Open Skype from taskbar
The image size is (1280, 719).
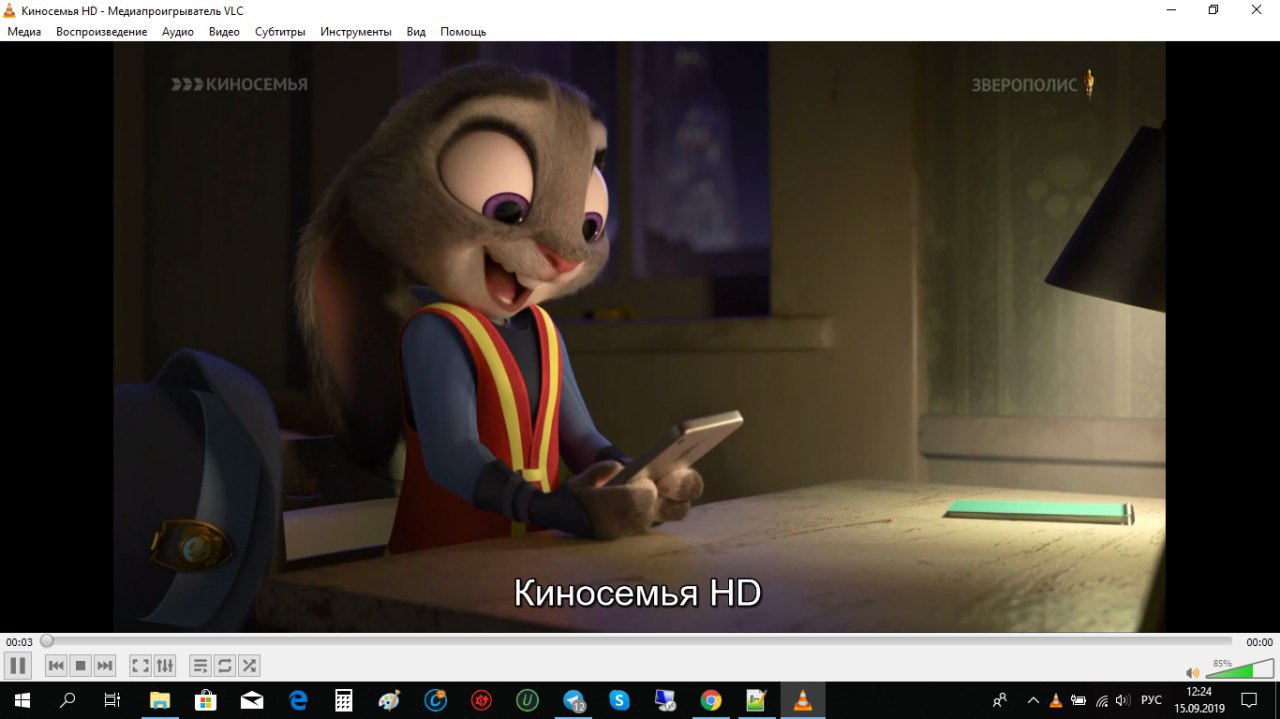[619, 700]
